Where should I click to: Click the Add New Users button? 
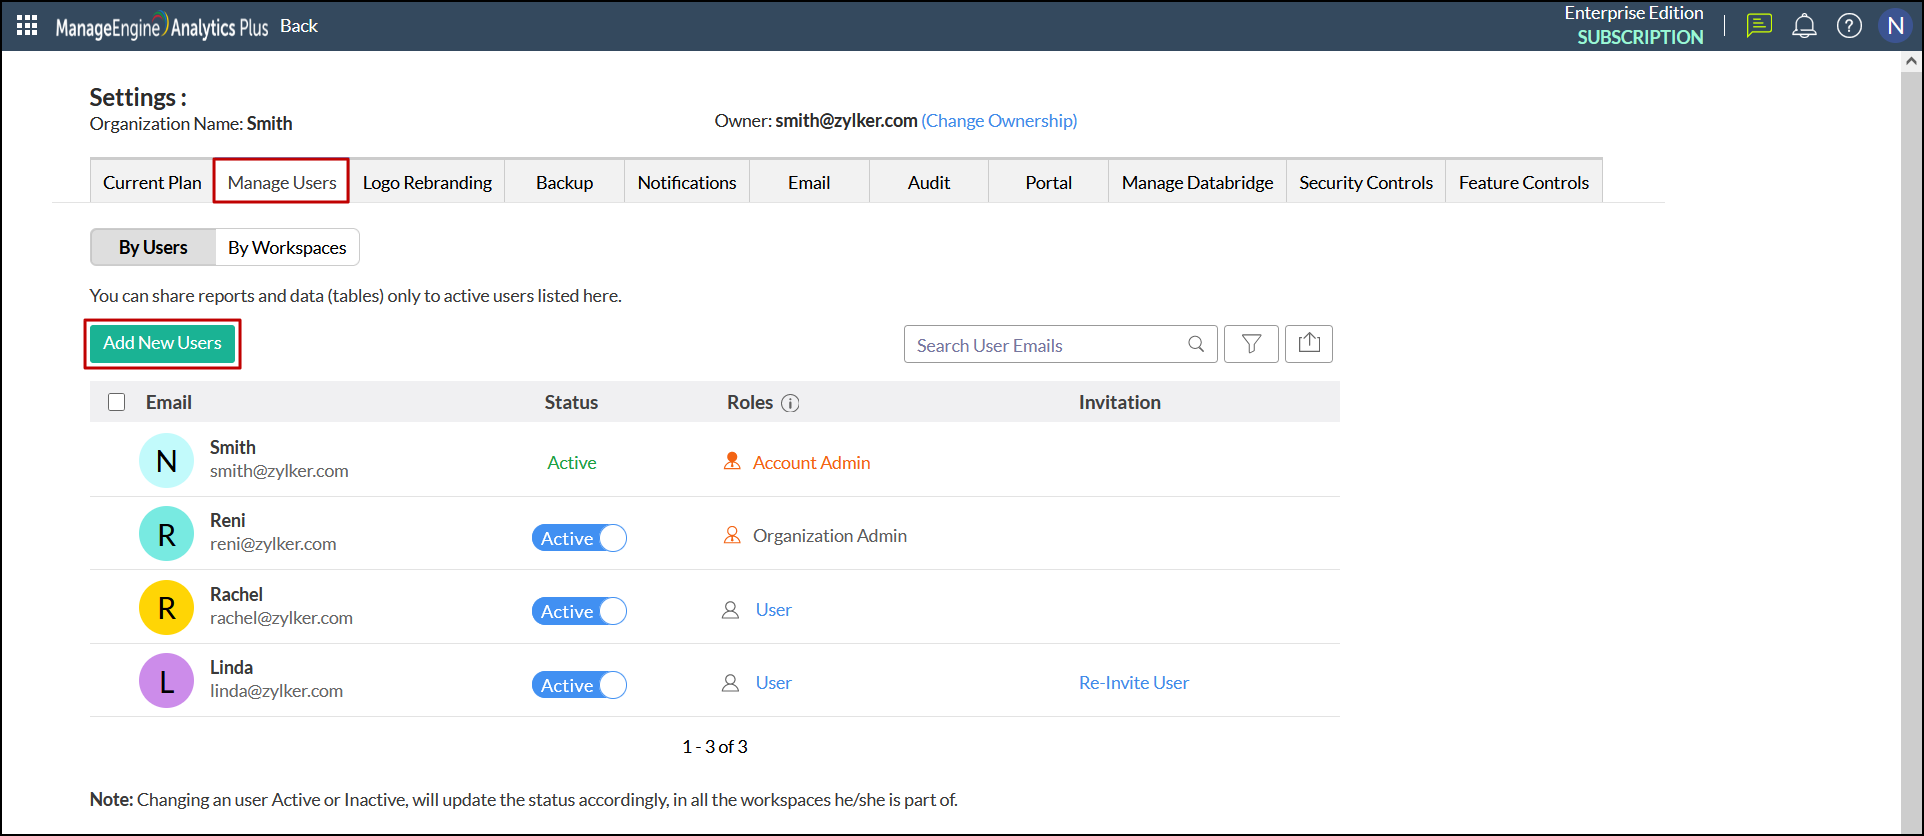[162, 343]
